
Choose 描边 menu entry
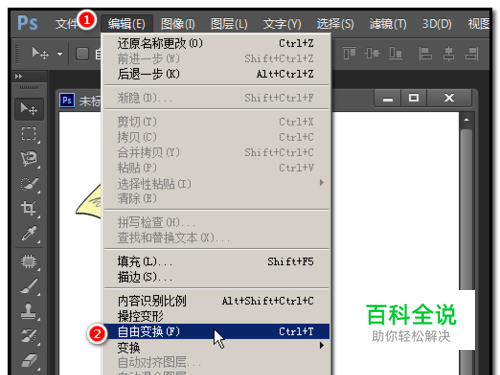216,277
